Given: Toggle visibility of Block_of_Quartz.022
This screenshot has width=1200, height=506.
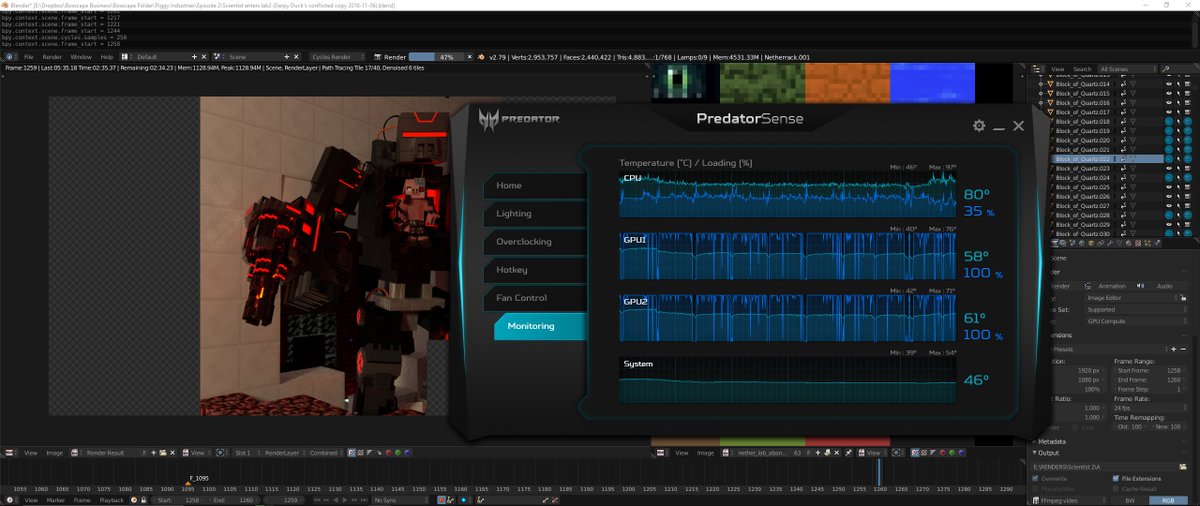Looking at the screenshot, I should [x=1169, y=159].
